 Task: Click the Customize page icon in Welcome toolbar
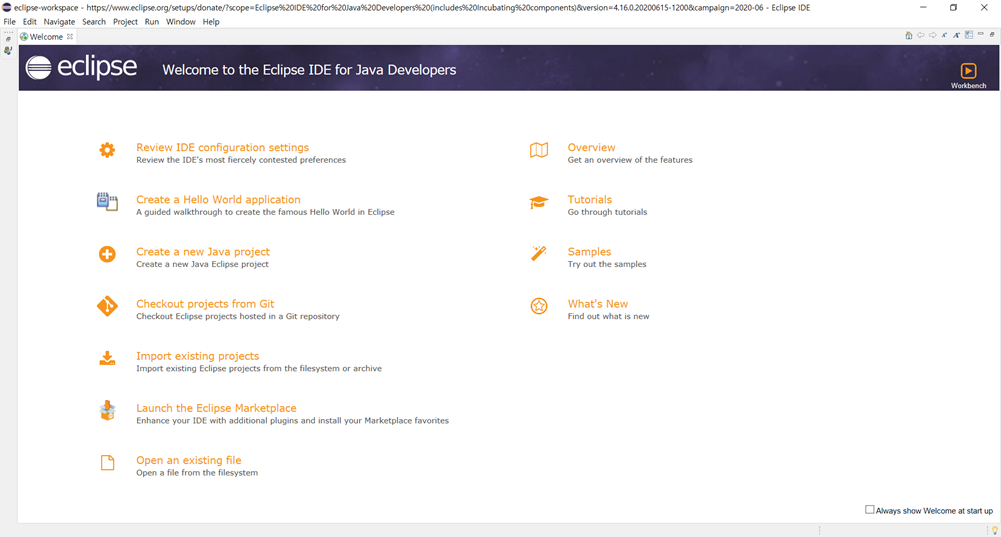click(x=968, y=35)
